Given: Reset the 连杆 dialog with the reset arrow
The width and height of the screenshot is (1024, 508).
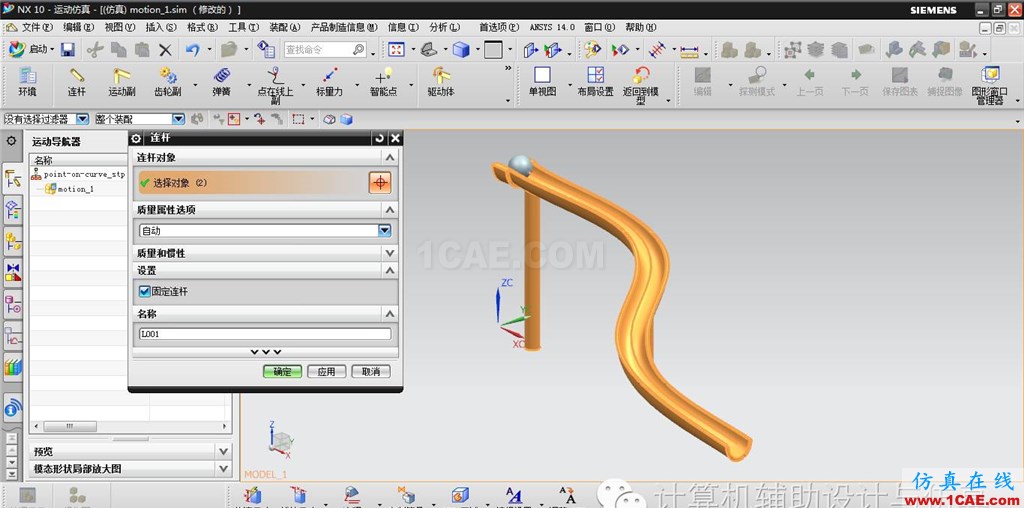Looking at the screenshot, I should [380, 138].
